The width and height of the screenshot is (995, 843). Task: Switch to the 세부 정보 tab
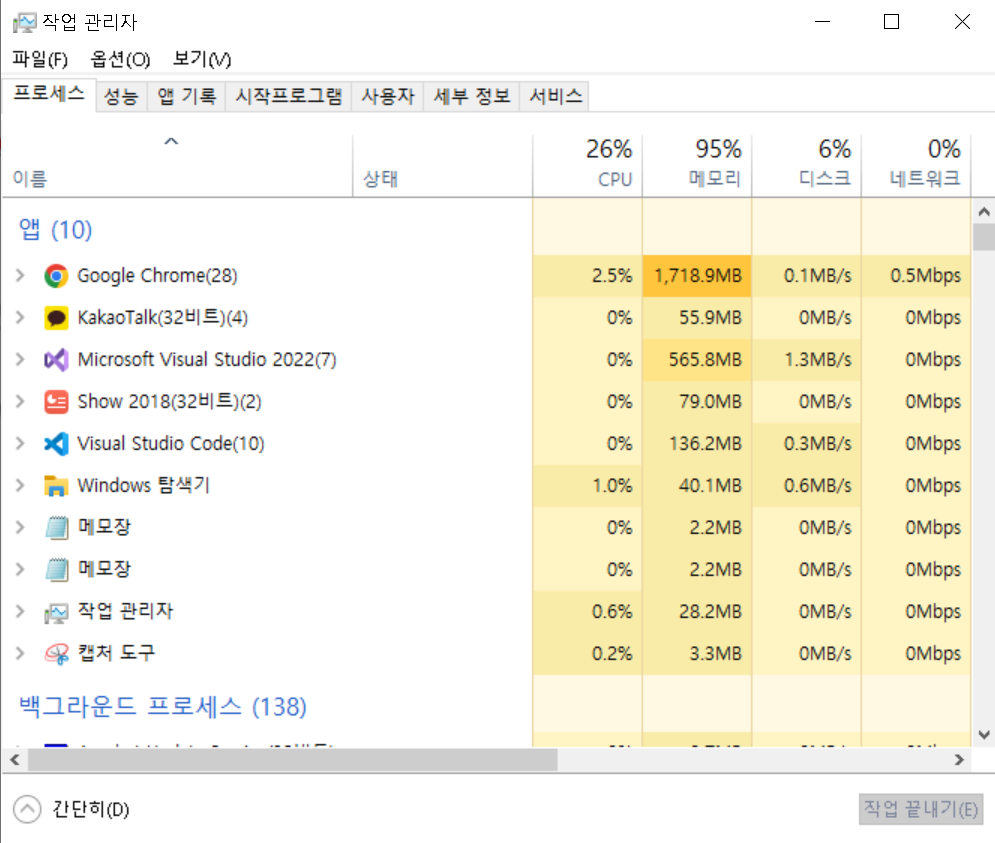click(471, 96)
